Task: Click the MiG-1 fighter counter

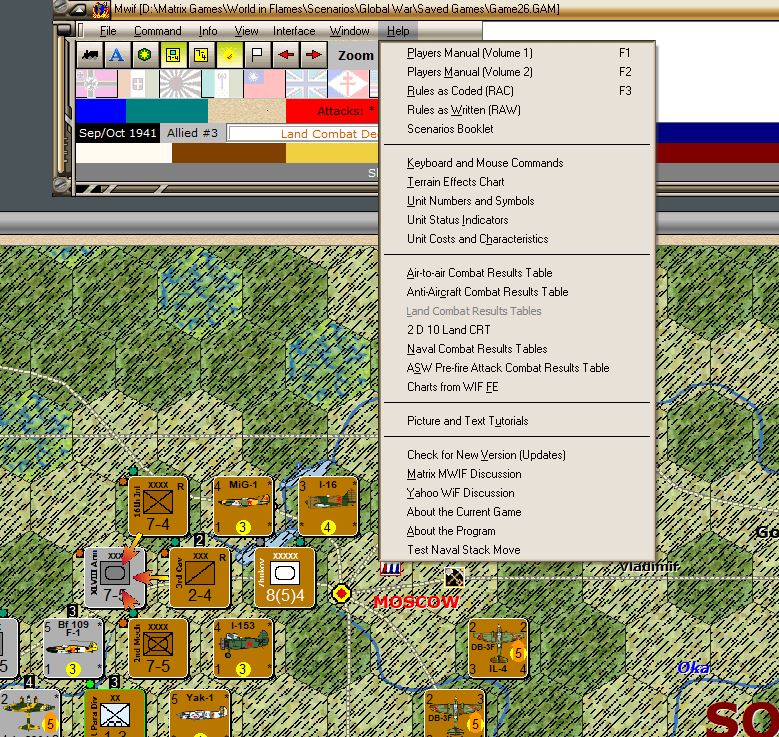Action: 243,506
